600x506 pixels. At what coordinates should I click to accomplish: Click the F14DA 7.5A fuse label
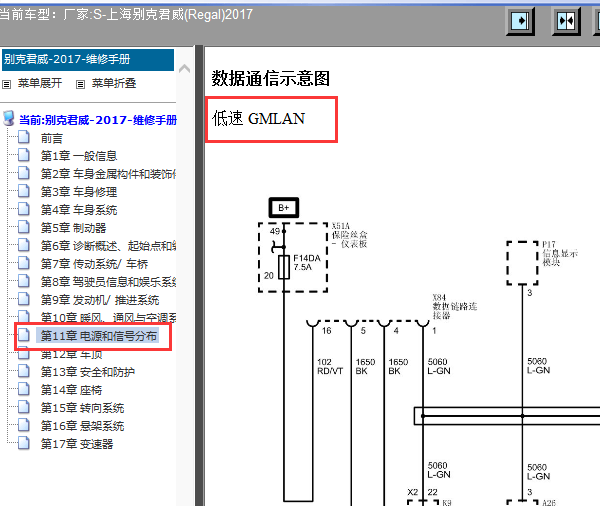pyautogui.click(x=307, y=263)
